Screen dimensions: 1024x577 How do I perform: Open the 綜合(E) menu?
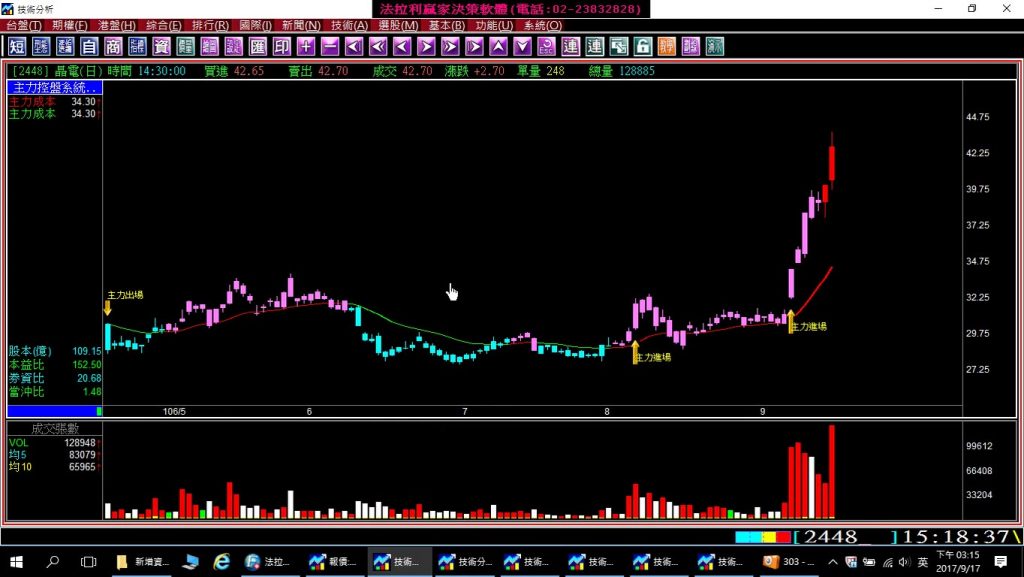tap(163, 25)
